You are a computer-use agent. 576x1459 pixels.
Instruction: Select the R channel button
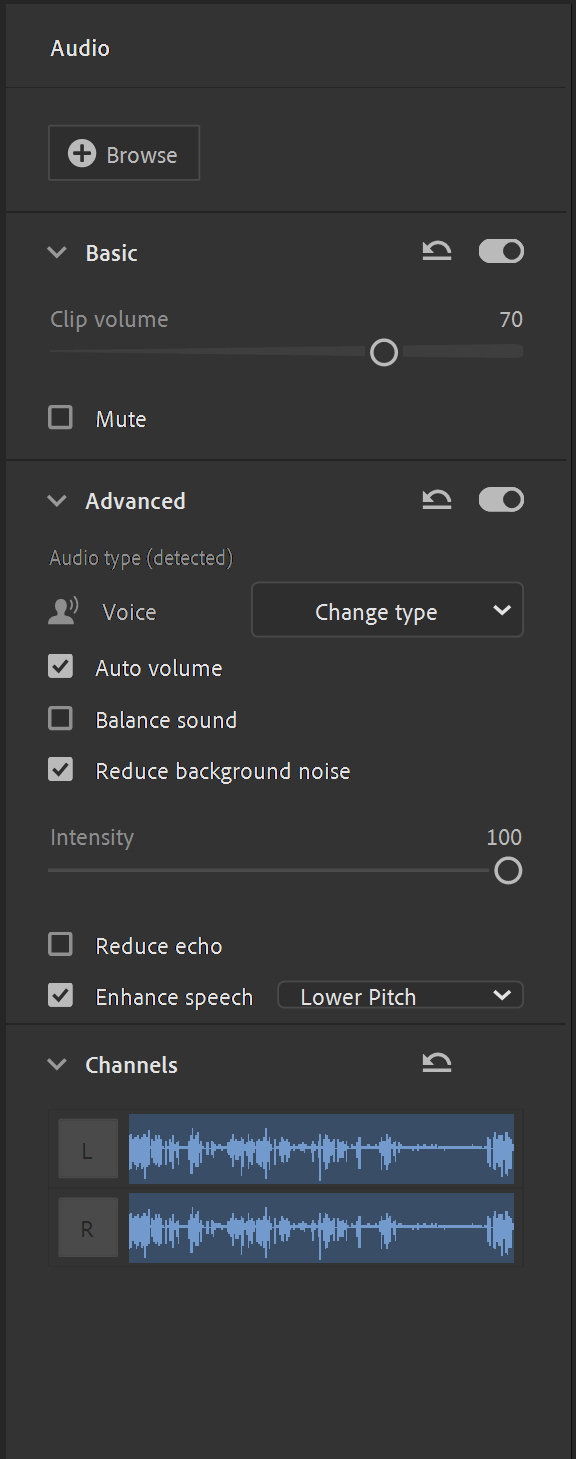point(87,1227)
